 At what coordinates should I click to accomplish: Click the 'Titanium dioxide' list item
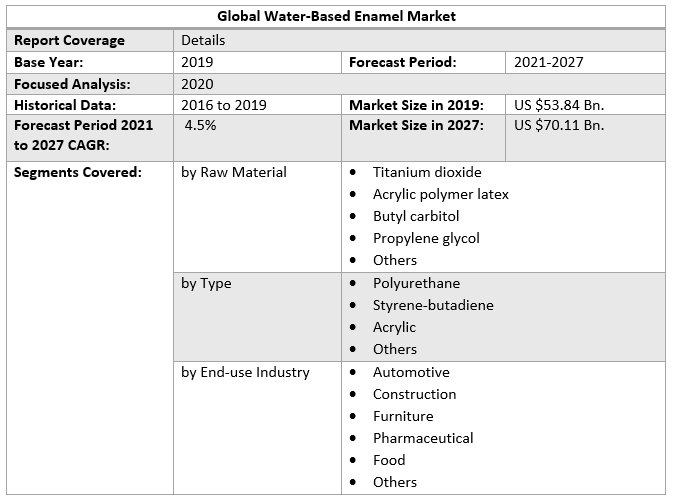coord(427,172)
